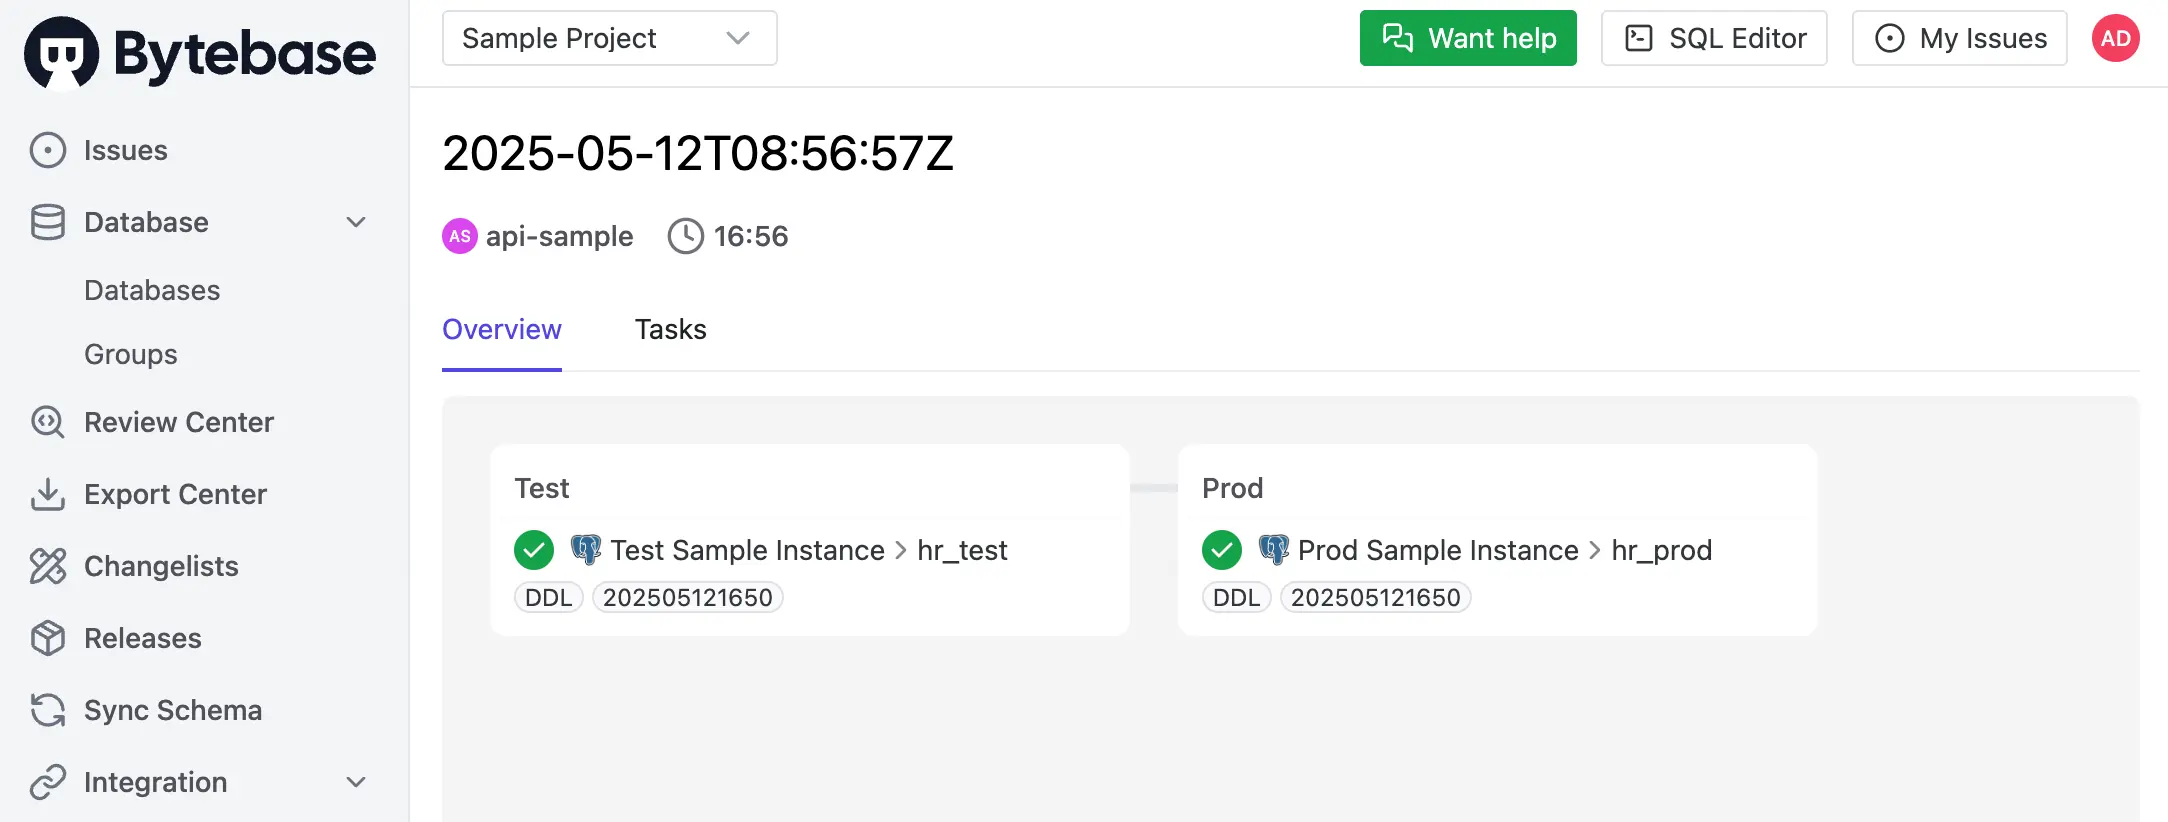Click the 202505121650 tag in Test card
This screenshot has height=822, width=2168.
tap(688, 597)
